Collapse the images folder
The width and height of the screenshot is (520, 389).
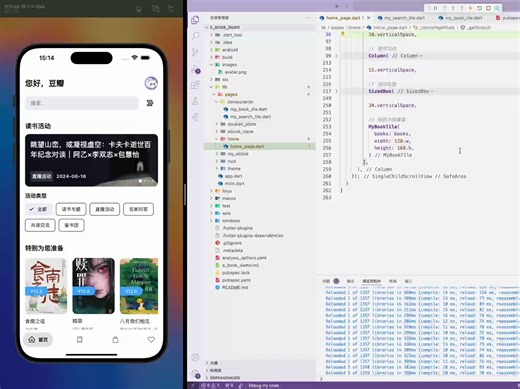212,65
